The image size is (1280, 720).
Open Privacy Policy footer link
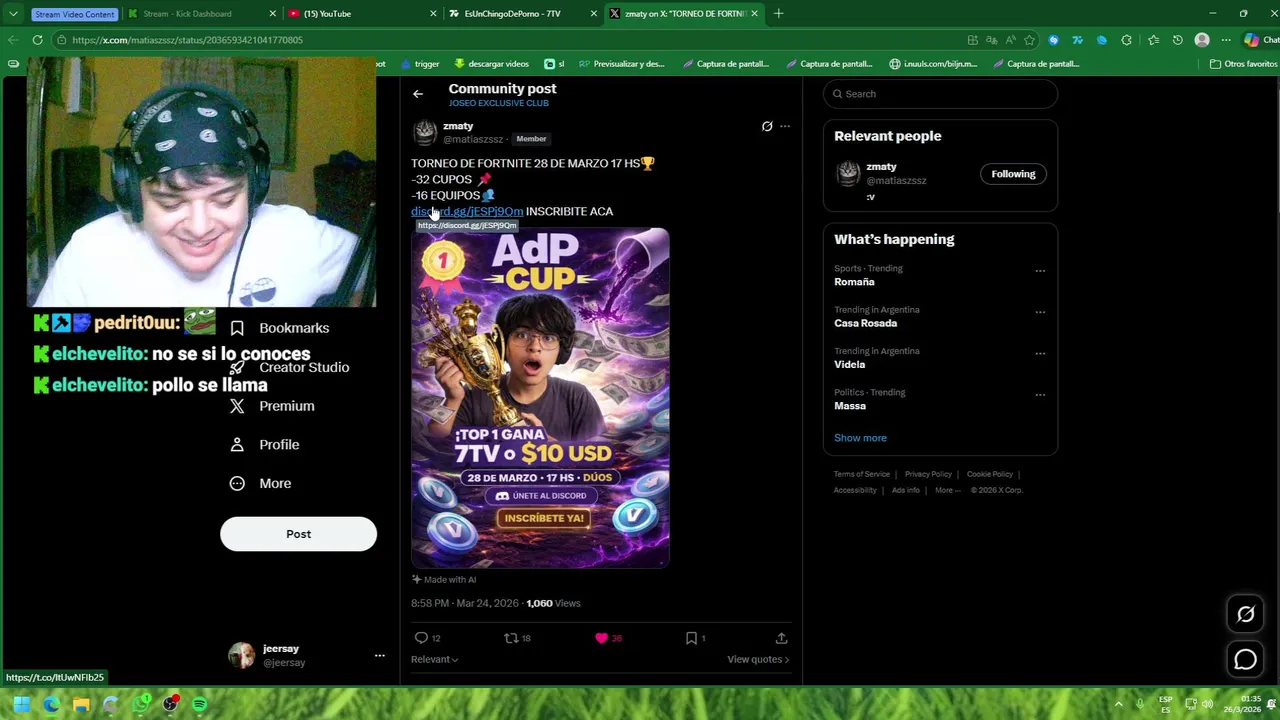point(928,474)
